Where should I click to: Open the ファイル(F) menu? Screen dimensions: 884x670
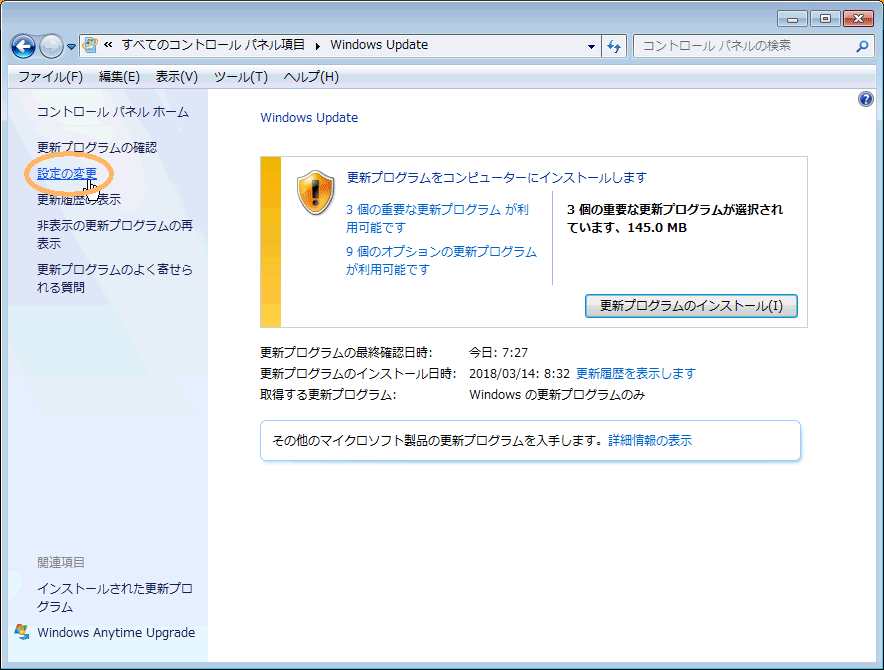click(51, 77)
